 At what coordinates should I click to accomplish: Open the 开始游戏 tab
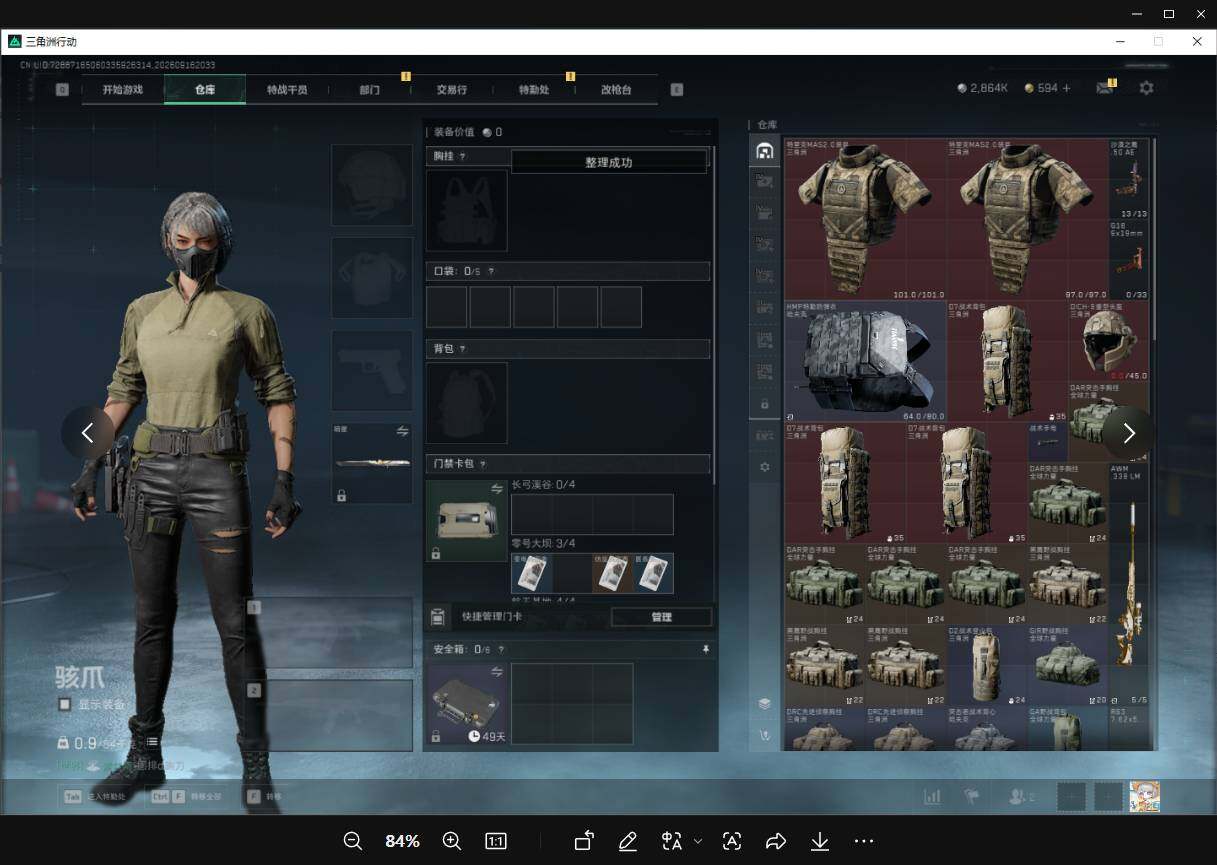click(x=122, y=89)
